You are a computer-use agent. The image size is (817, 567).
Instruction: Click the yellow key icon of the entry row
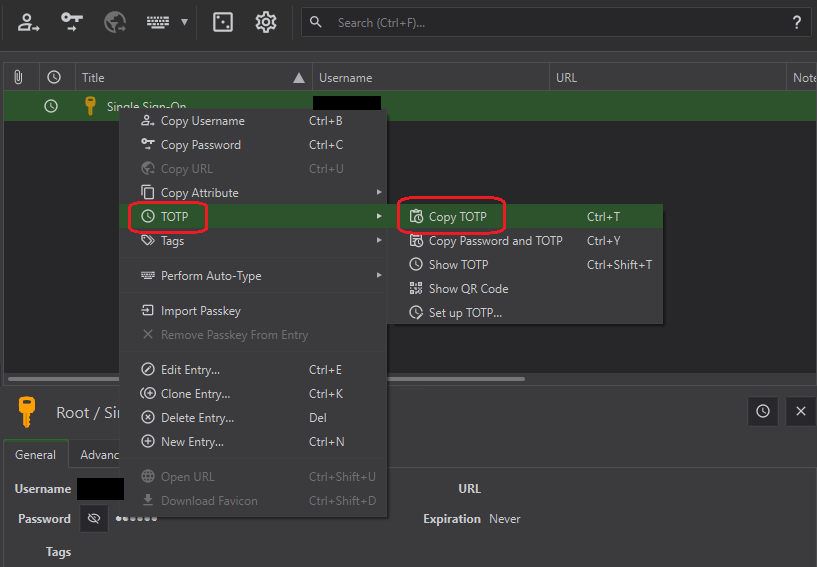click(x=90, y=106)
